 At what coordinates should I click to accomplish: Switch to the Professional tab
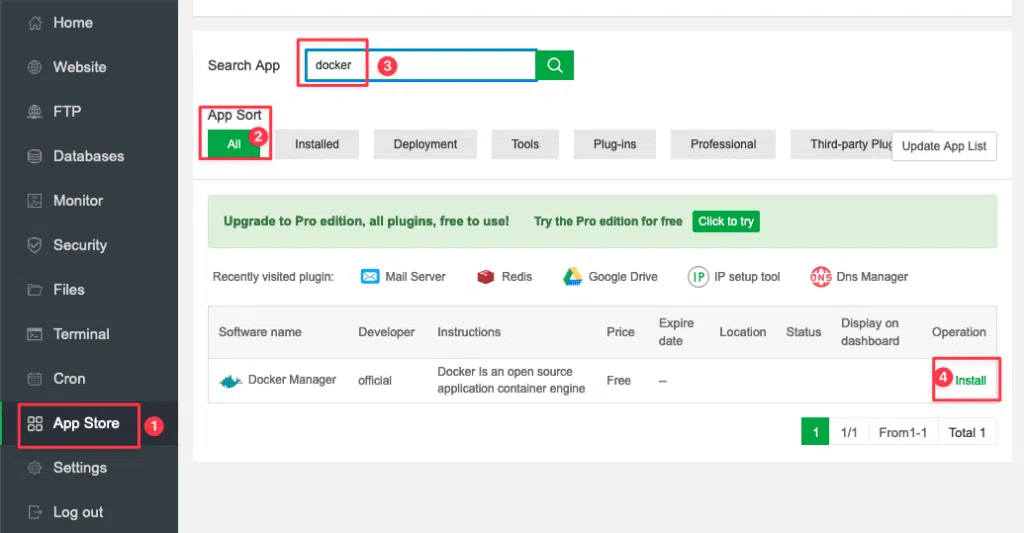click(723, 144)
